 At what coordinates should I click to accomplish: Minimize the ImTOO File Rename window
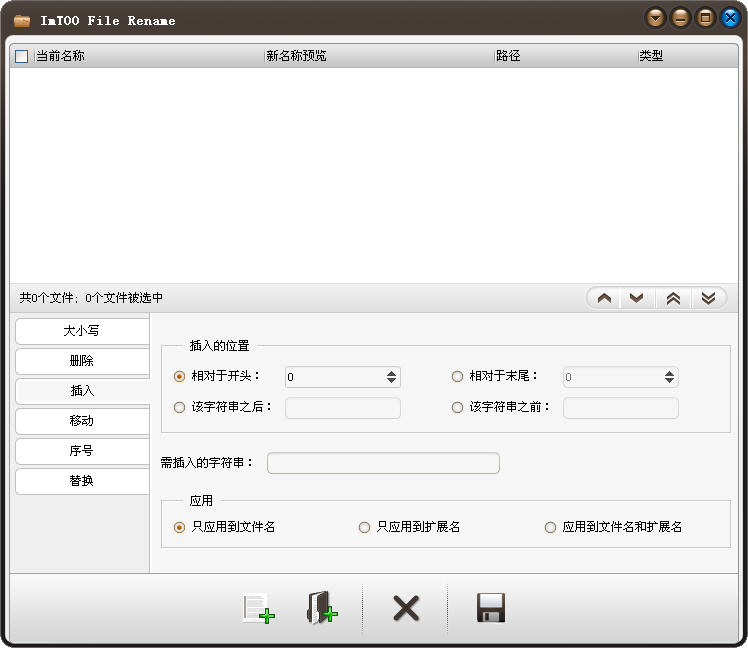[x=680, y=19]
